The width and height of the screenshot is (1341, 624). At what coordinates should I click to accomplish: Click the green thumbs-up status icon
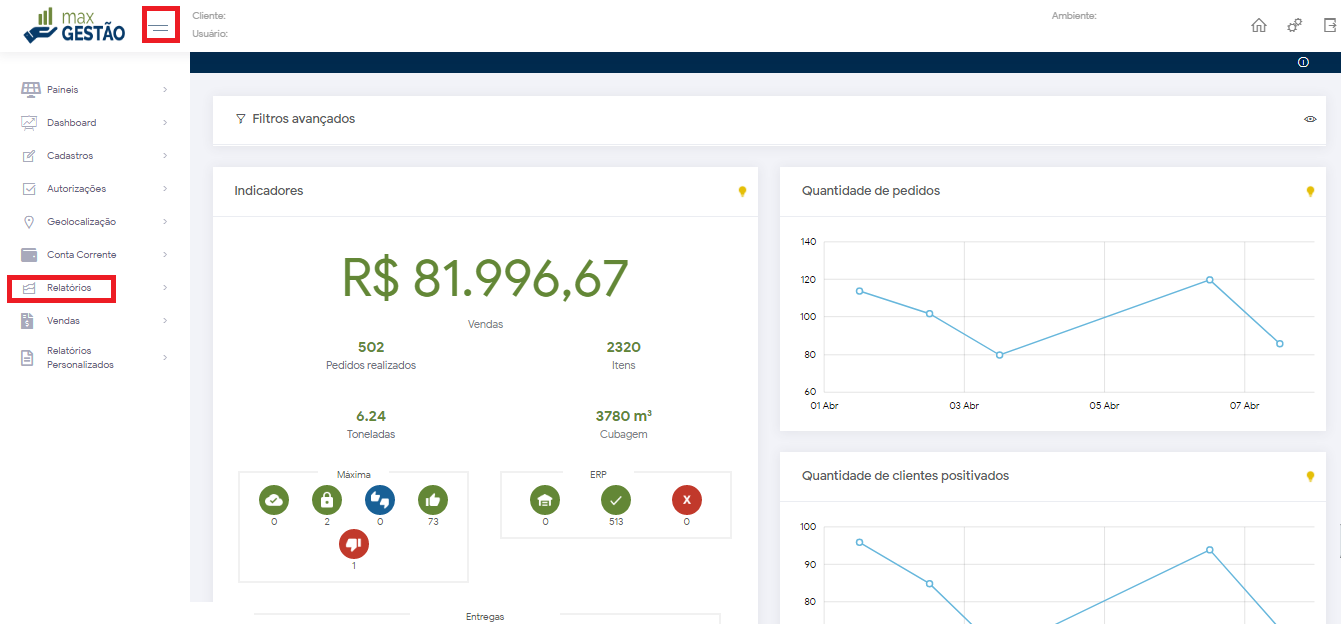[x=433, y=500]
